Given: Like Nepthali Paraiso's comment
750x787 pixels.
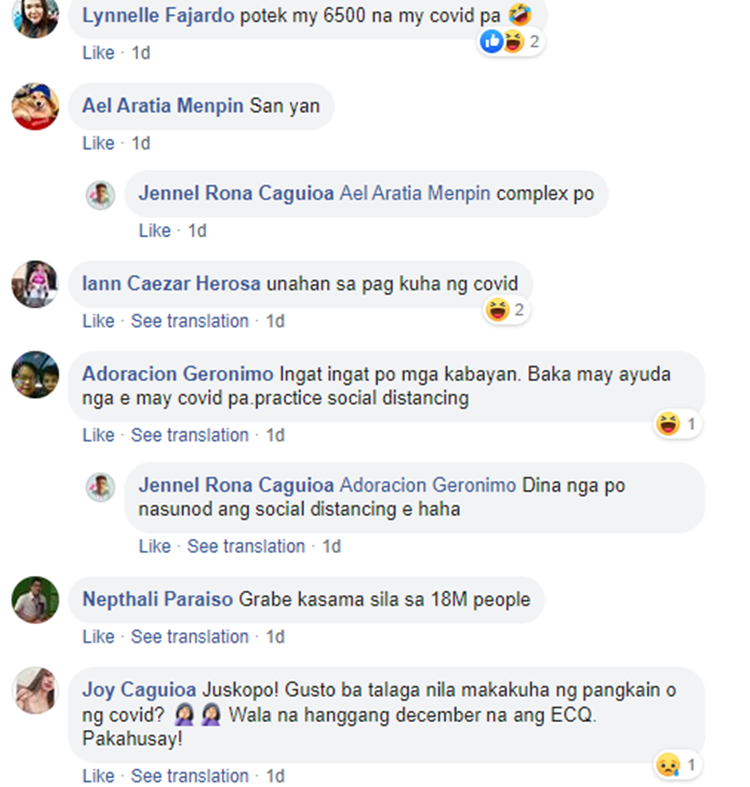Looking at the screenshot, I should [x=98, y=636].
